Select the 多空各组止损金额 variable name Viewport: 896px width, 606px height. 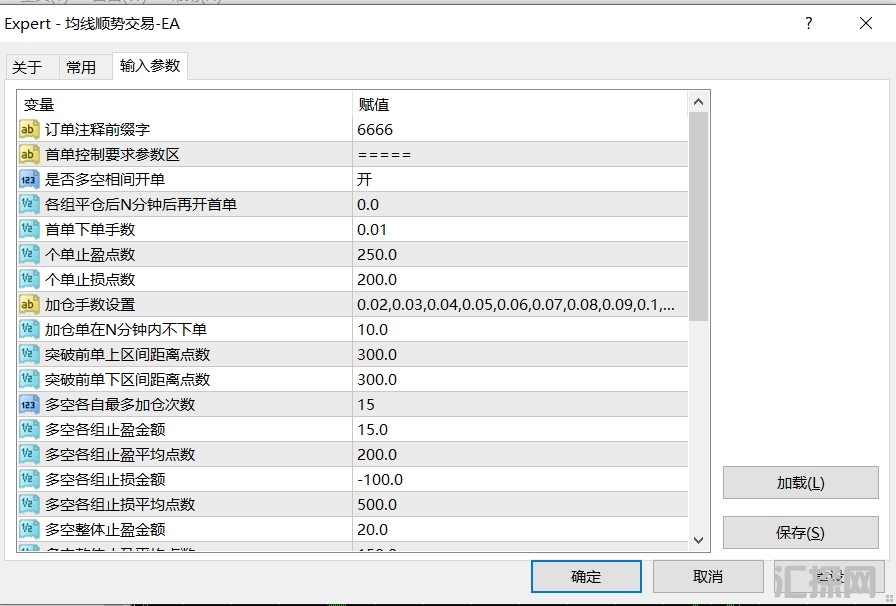(105, 480)
